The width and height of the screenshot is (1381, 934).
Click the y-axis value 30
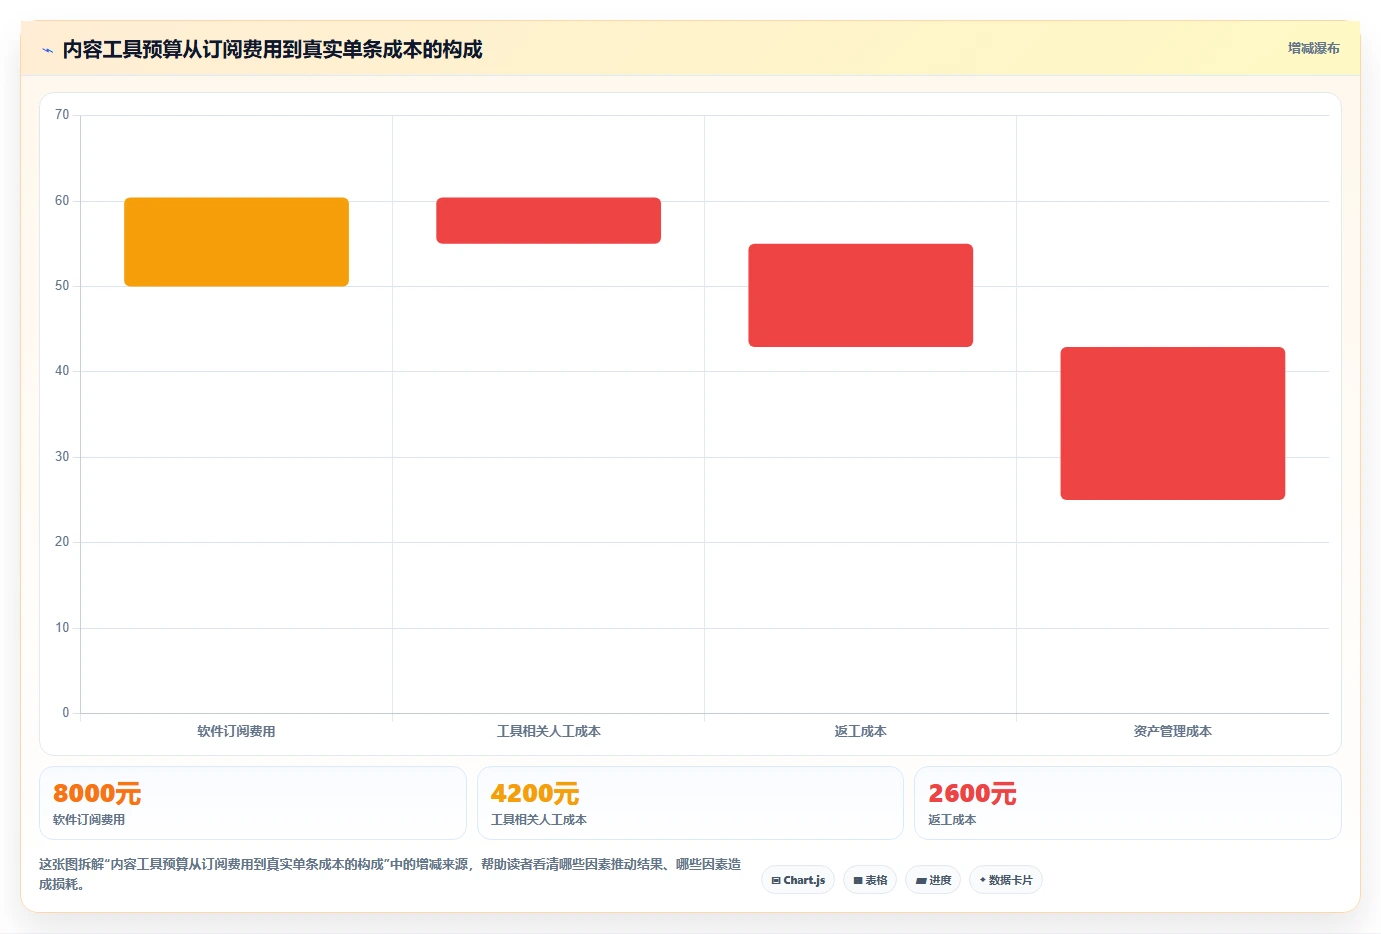(62, 457)
